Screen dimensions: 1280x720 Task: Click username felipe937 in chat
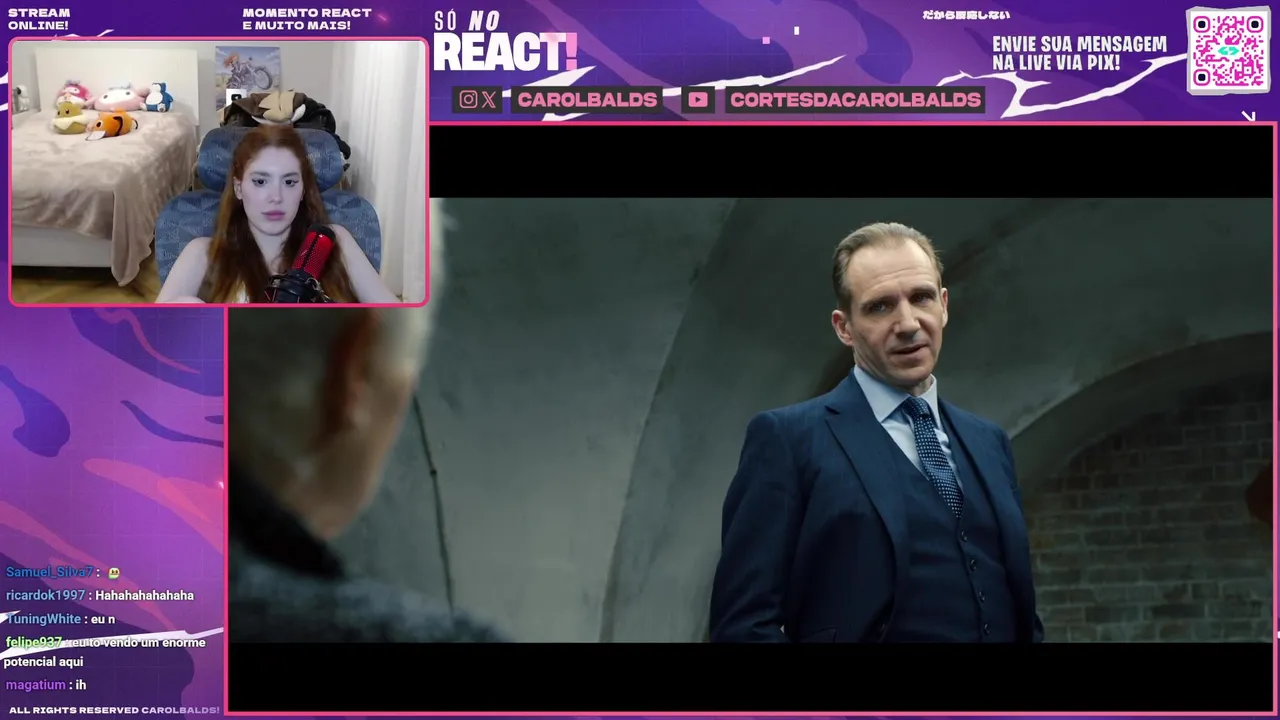point(33,642)
